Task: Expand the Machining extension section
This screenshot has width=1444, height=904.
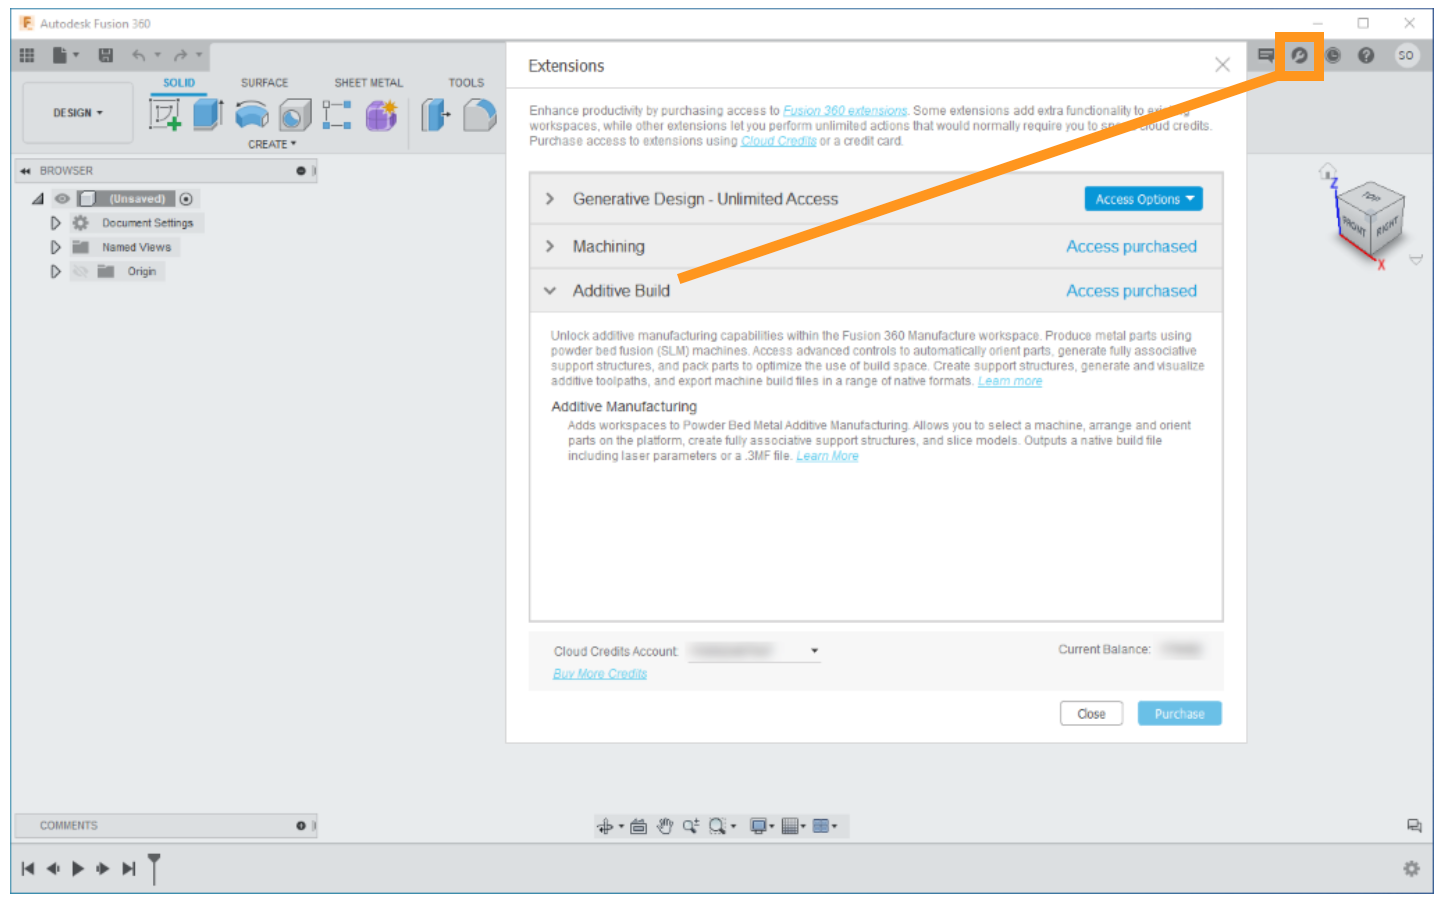Action: [550, 246]
